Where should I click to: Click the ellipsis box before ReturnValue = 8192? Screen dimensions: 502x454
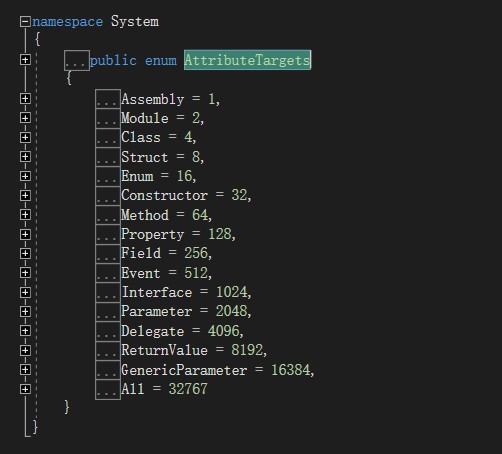108,351
